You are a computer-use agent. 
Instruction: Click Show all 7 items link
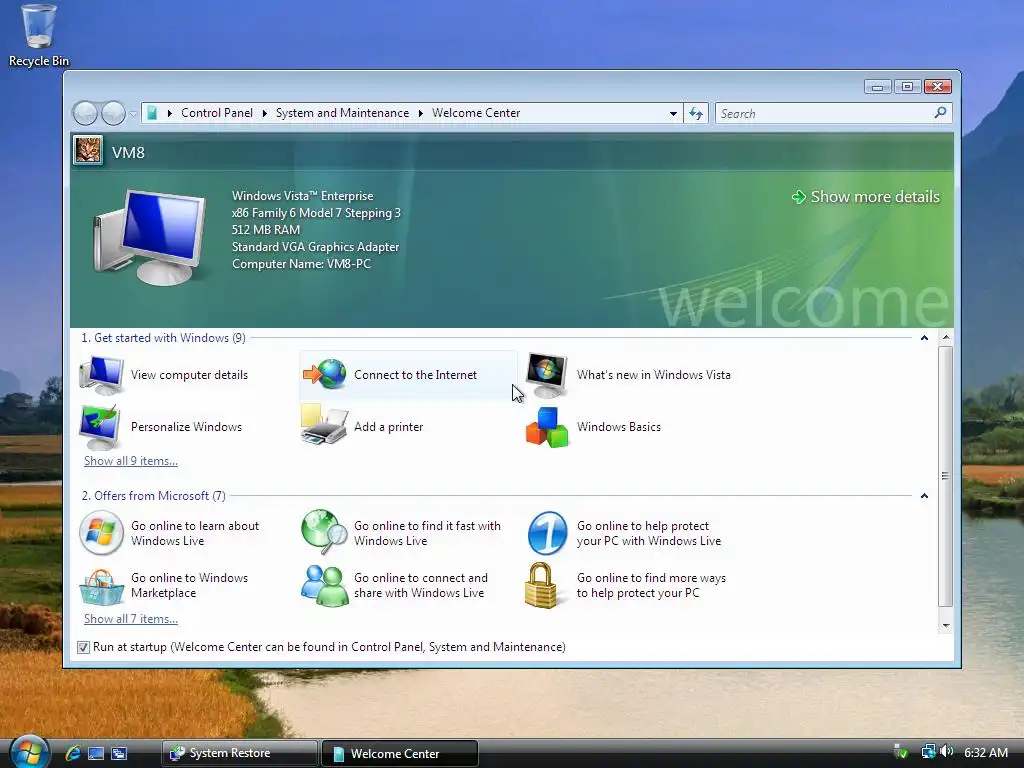131,619
